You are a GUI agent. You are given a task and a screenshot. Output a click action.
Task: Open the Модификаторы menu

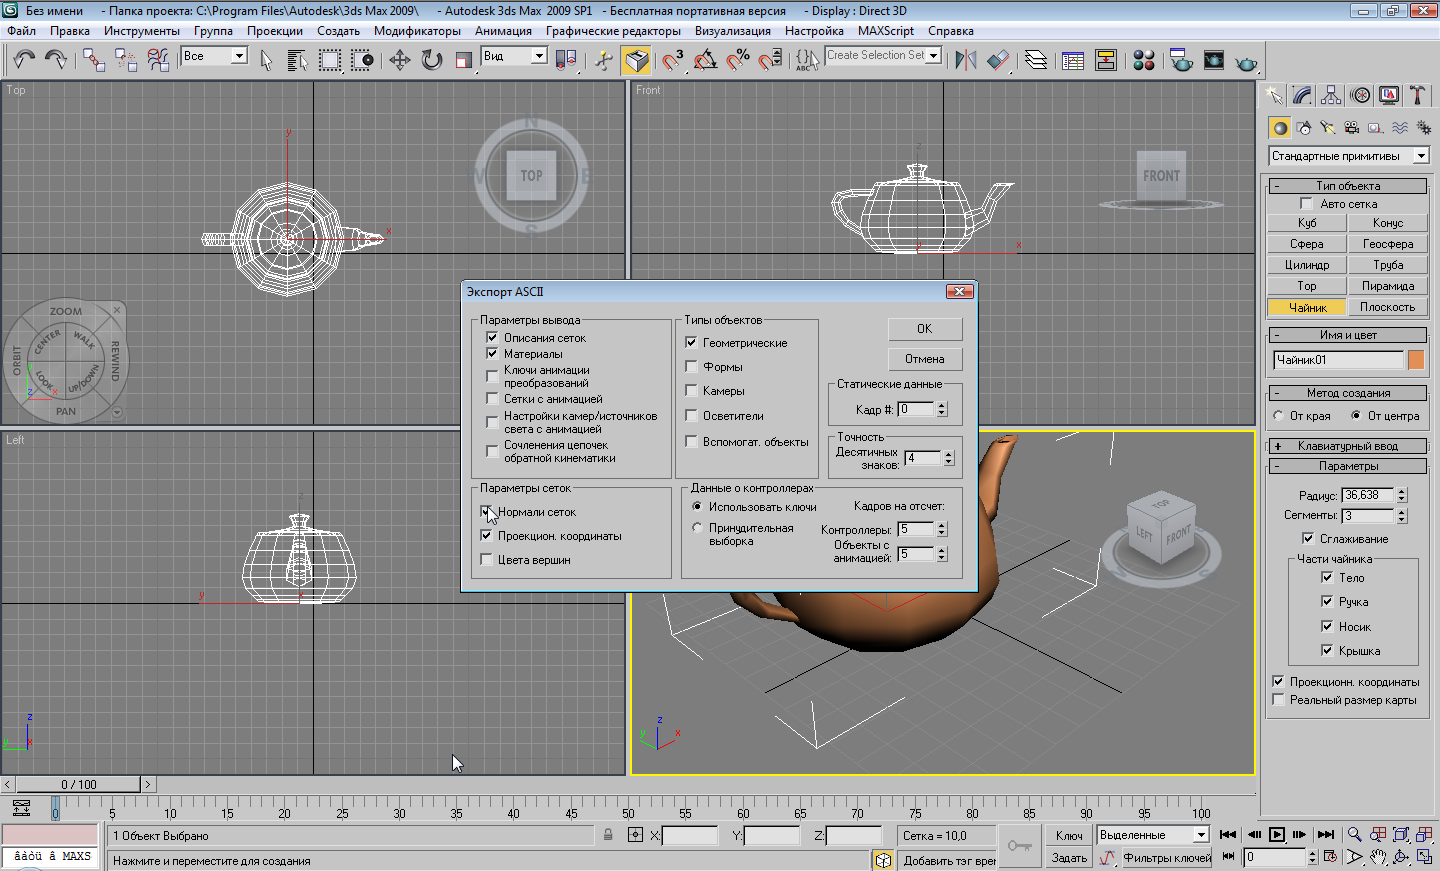point(417,31)
